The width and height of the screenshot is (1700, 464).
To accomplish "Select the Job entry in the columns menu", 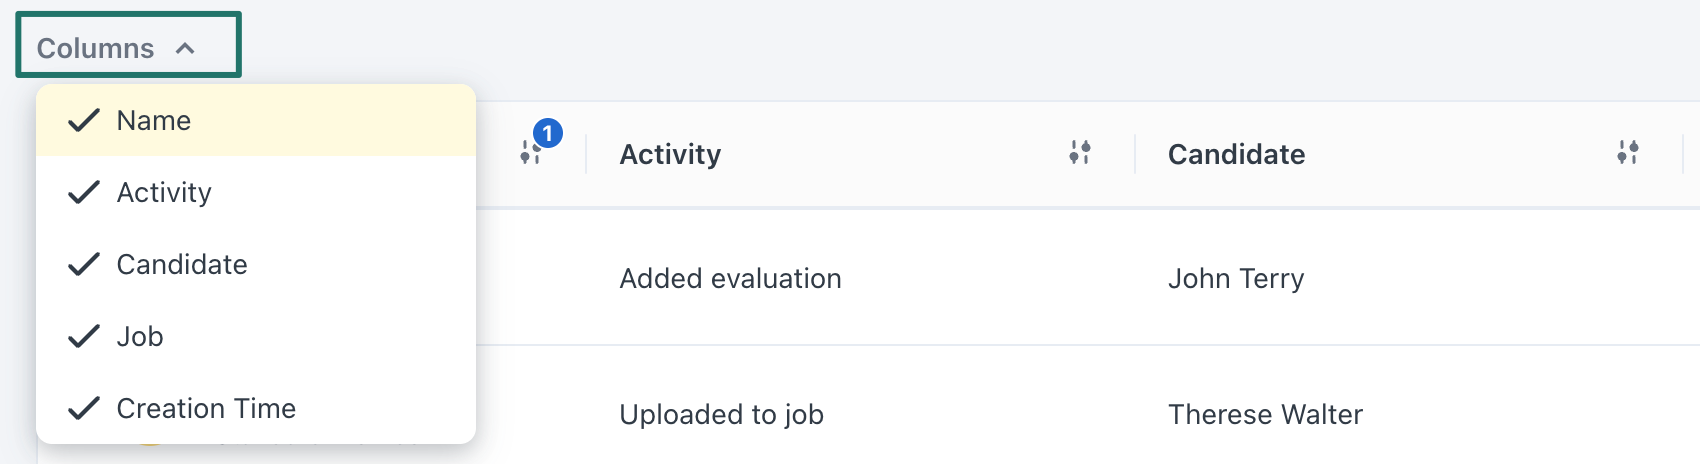I will coord(256,336).
